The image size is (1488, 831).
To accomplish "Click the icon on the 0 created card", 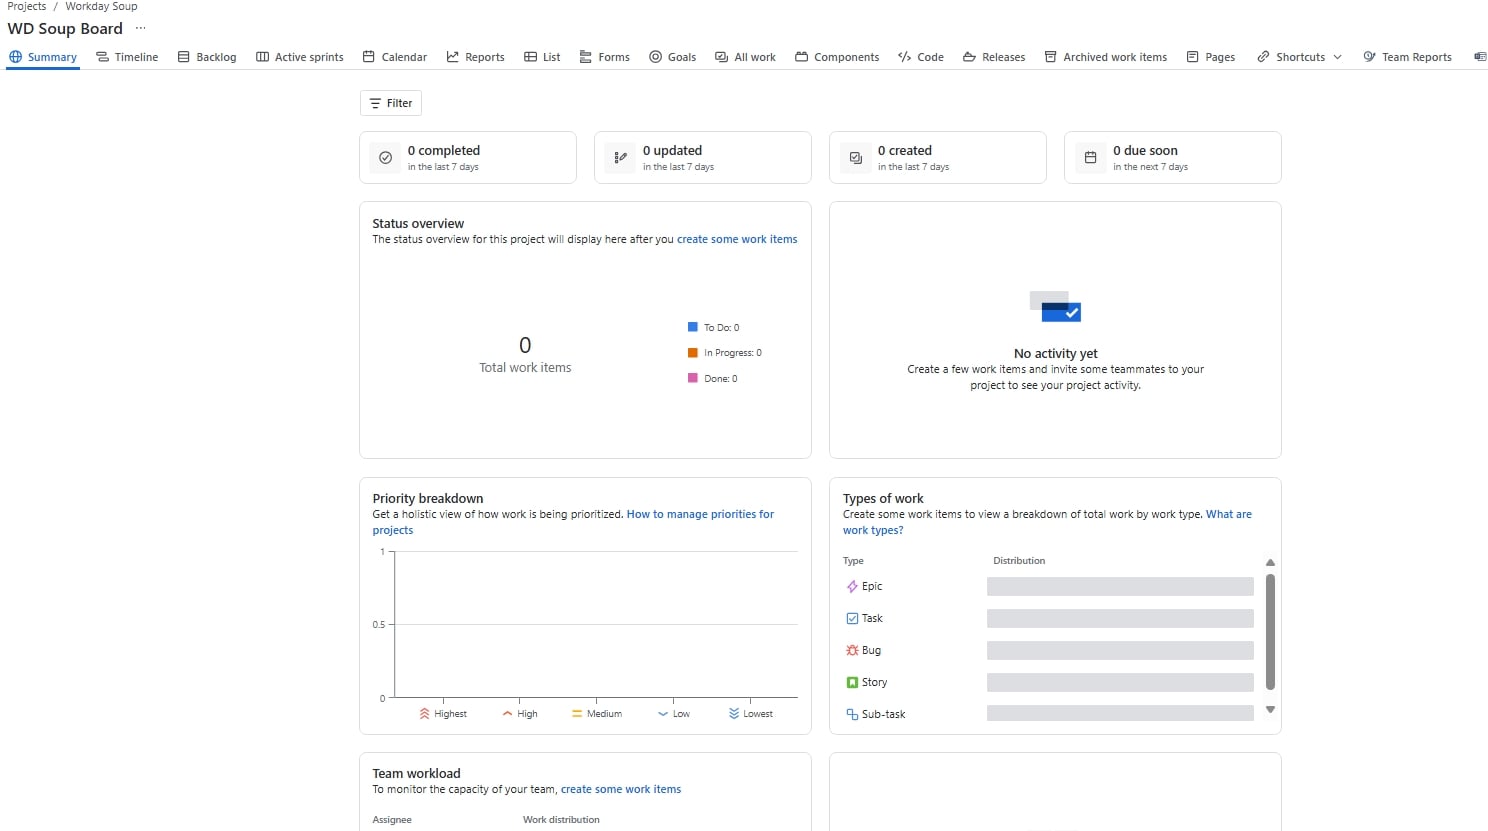I will click(855, 158).
